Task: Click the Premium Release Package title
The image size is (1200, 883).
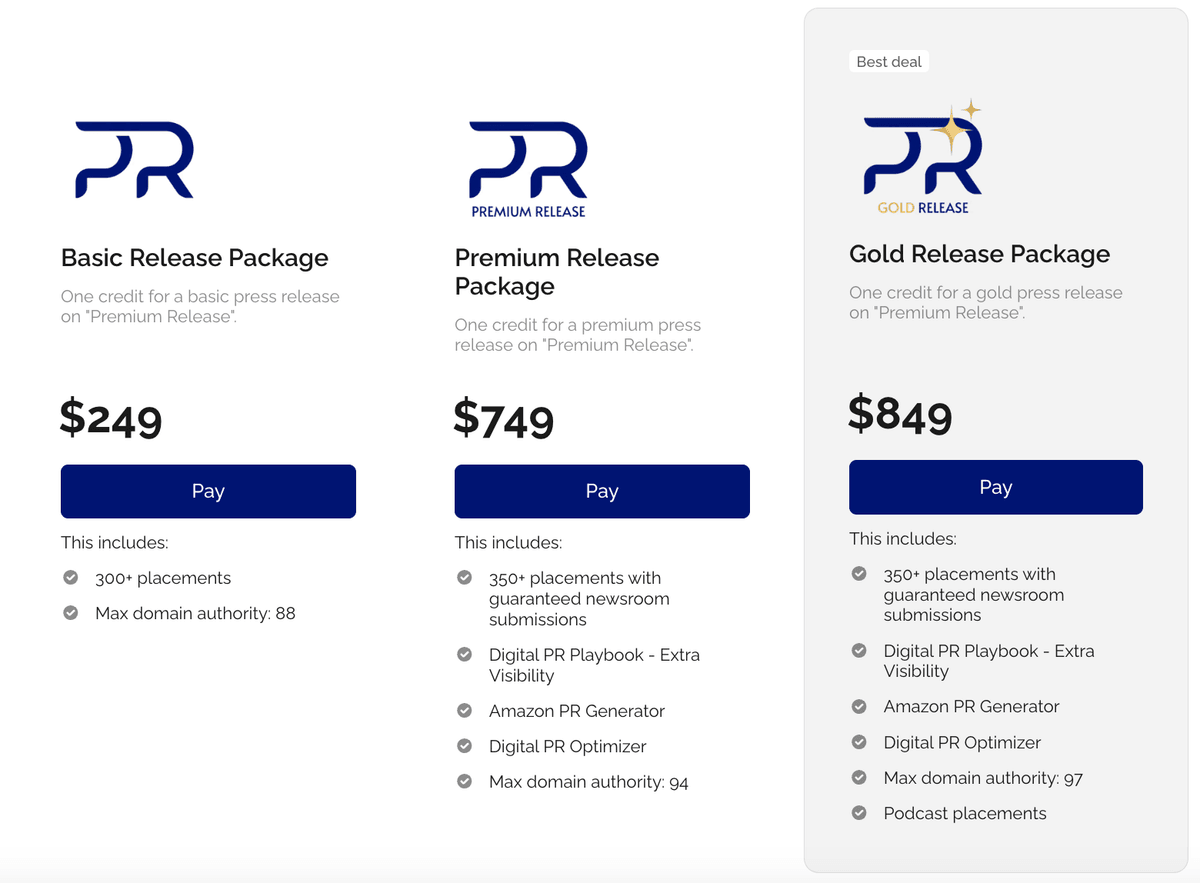Action: pos(556,271)
